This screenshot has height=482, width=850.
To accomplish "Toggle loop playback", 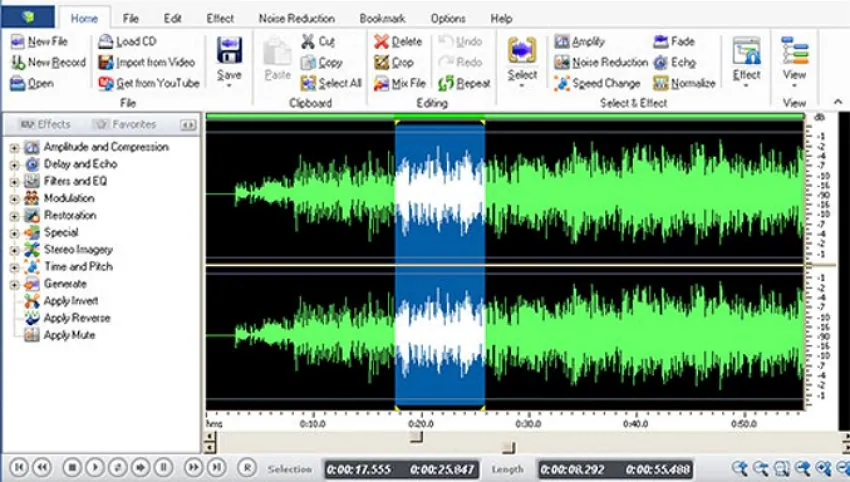I will click(x=118, y=467).
